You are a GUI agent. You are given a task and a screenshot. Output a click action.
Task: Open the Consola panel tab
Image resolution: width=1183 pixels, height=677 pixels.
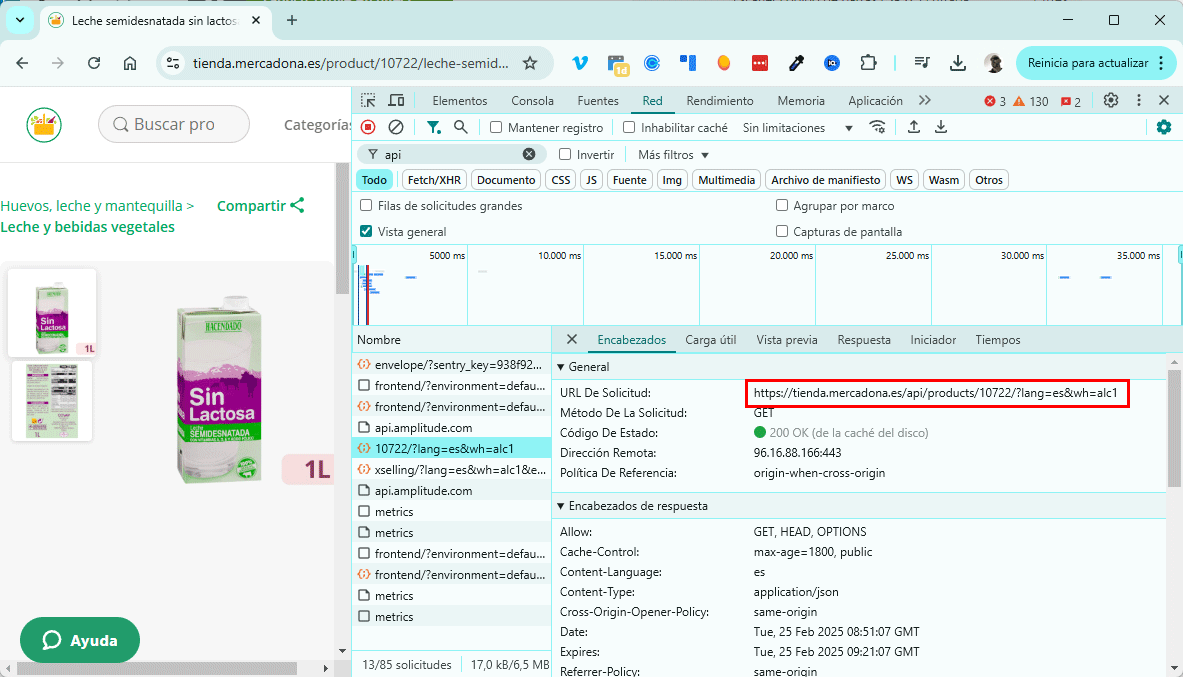coord(532,101)
